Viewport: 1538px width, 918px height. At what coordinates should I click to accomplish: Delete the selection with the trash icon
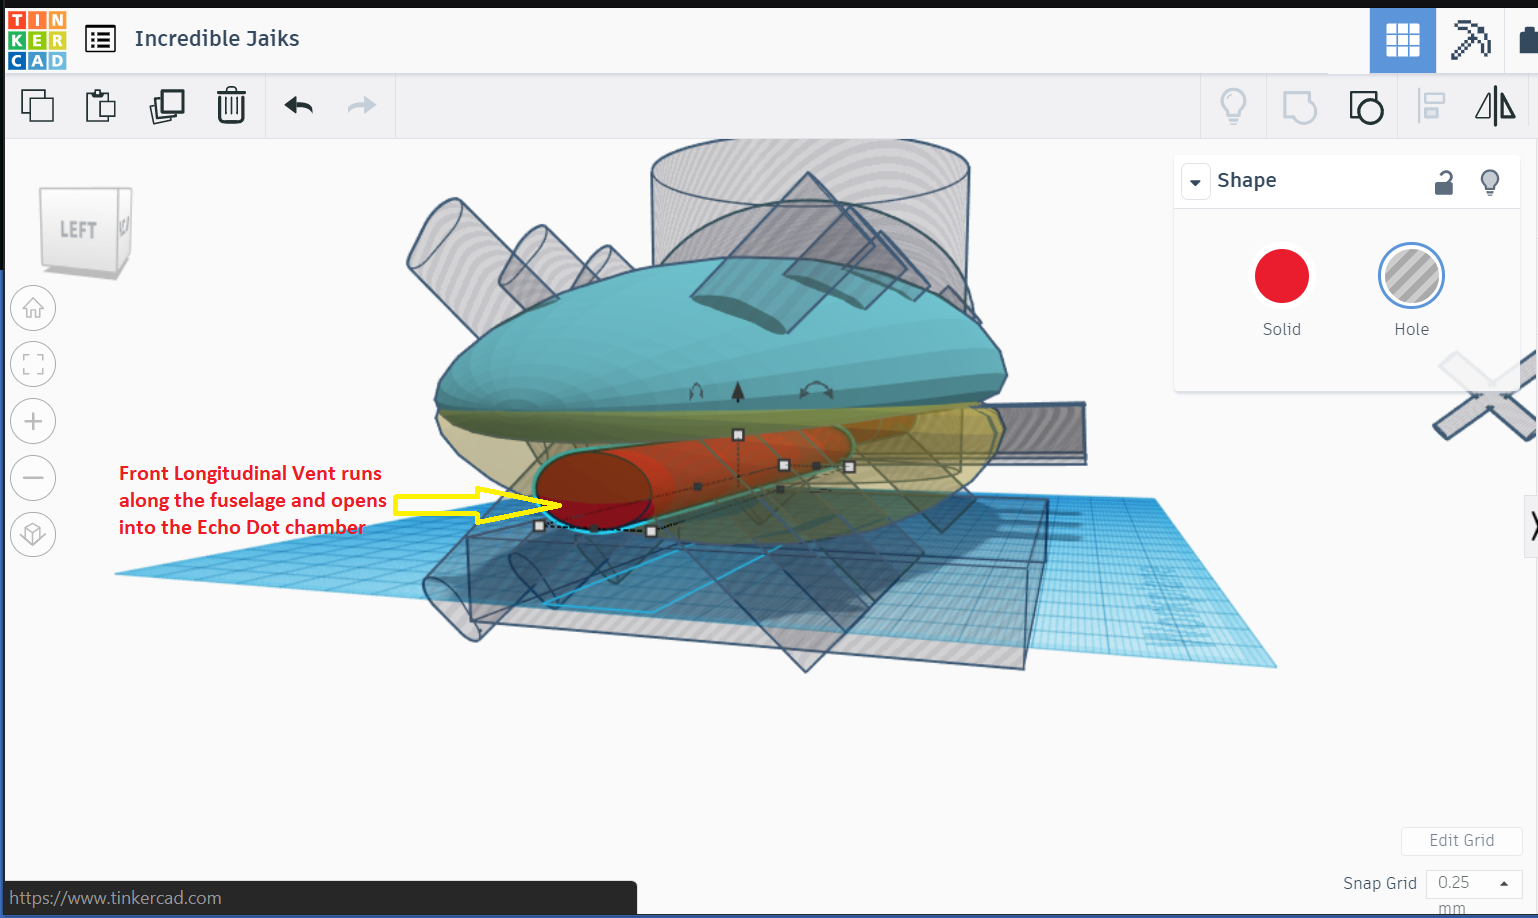pos(231,105)
